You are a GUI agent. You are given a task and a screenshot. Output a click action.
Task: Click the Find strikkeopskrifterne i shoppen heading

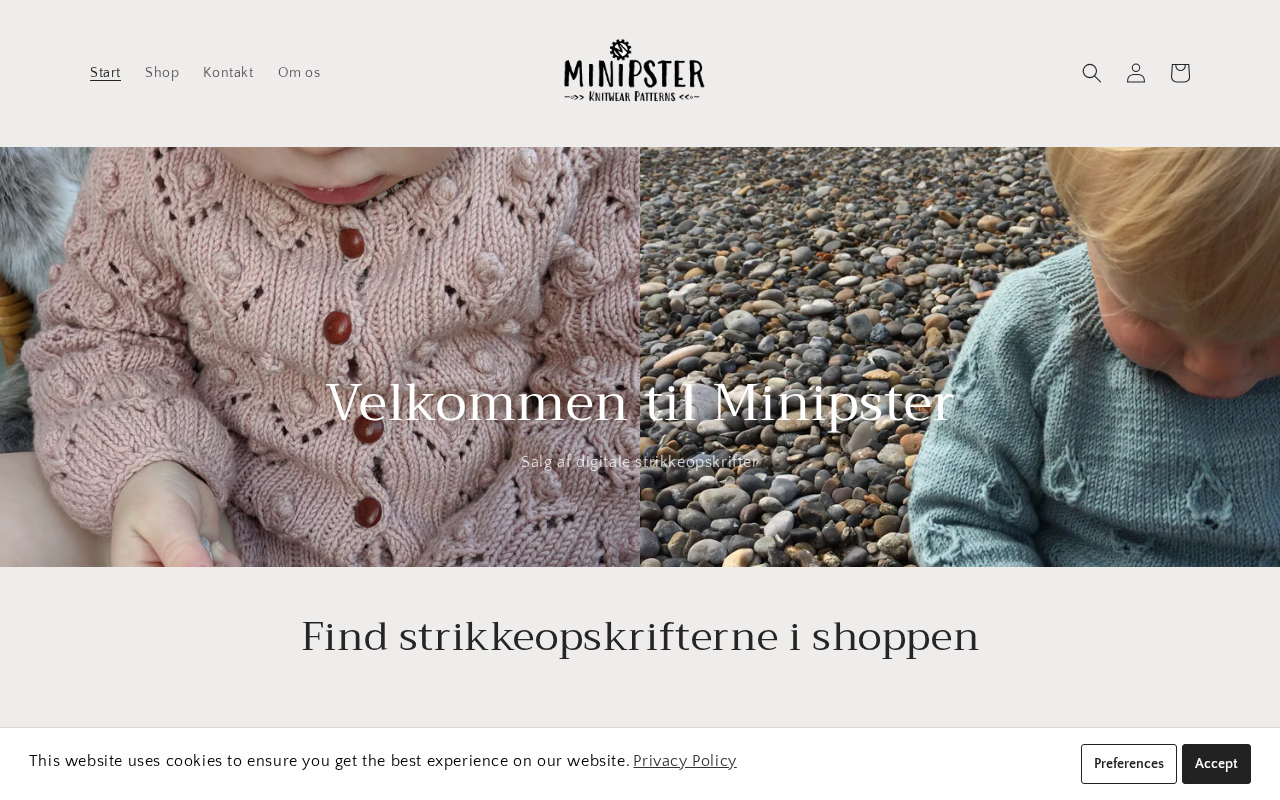pyautogui.click(x=640, y=637)
